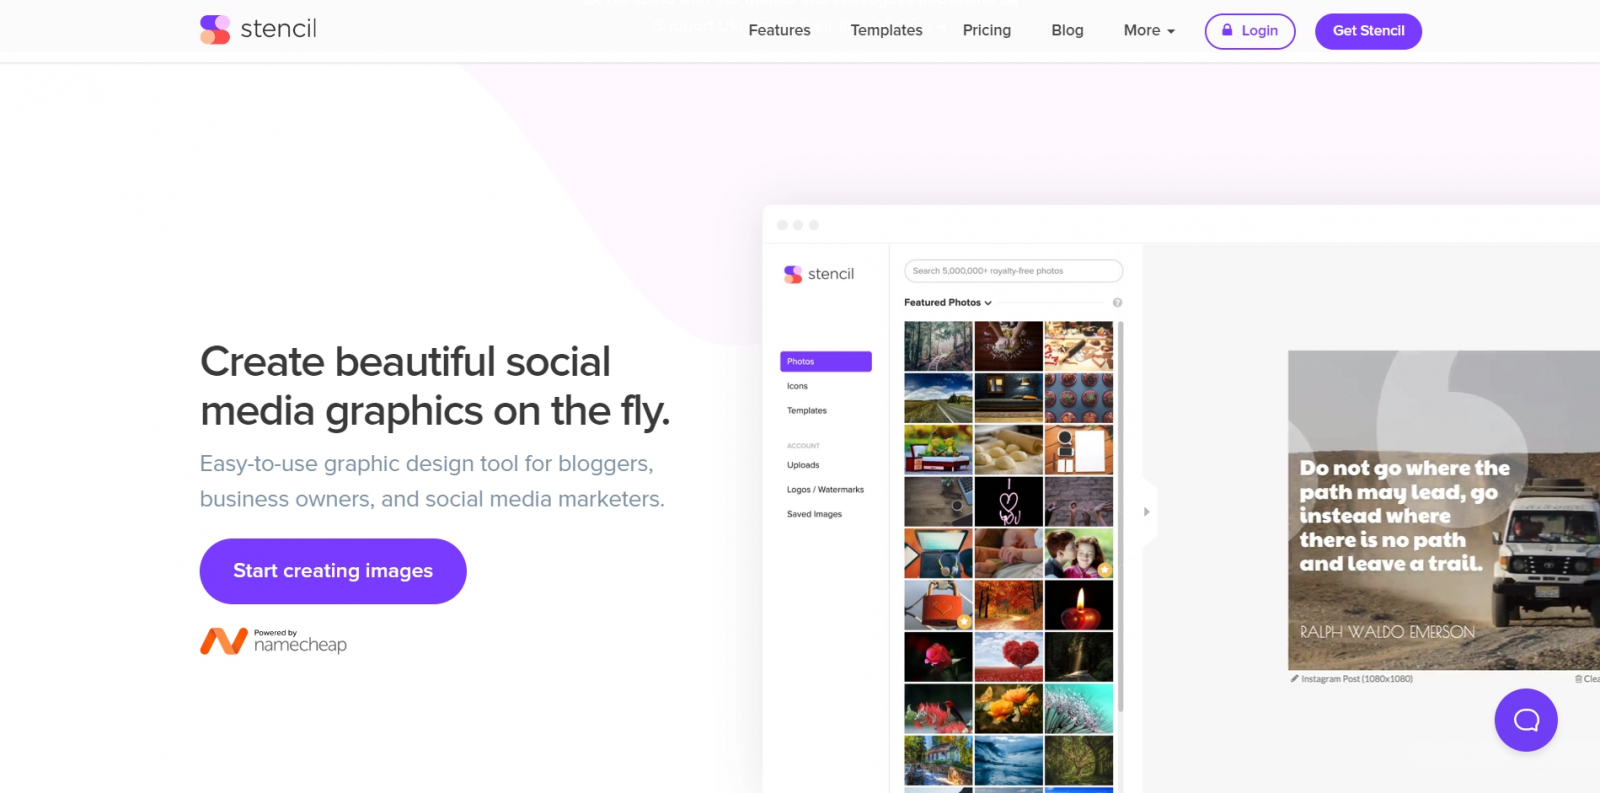1600x793 pixels.
Task: Click the photo list scrollbar
Action: [1120, 516]
